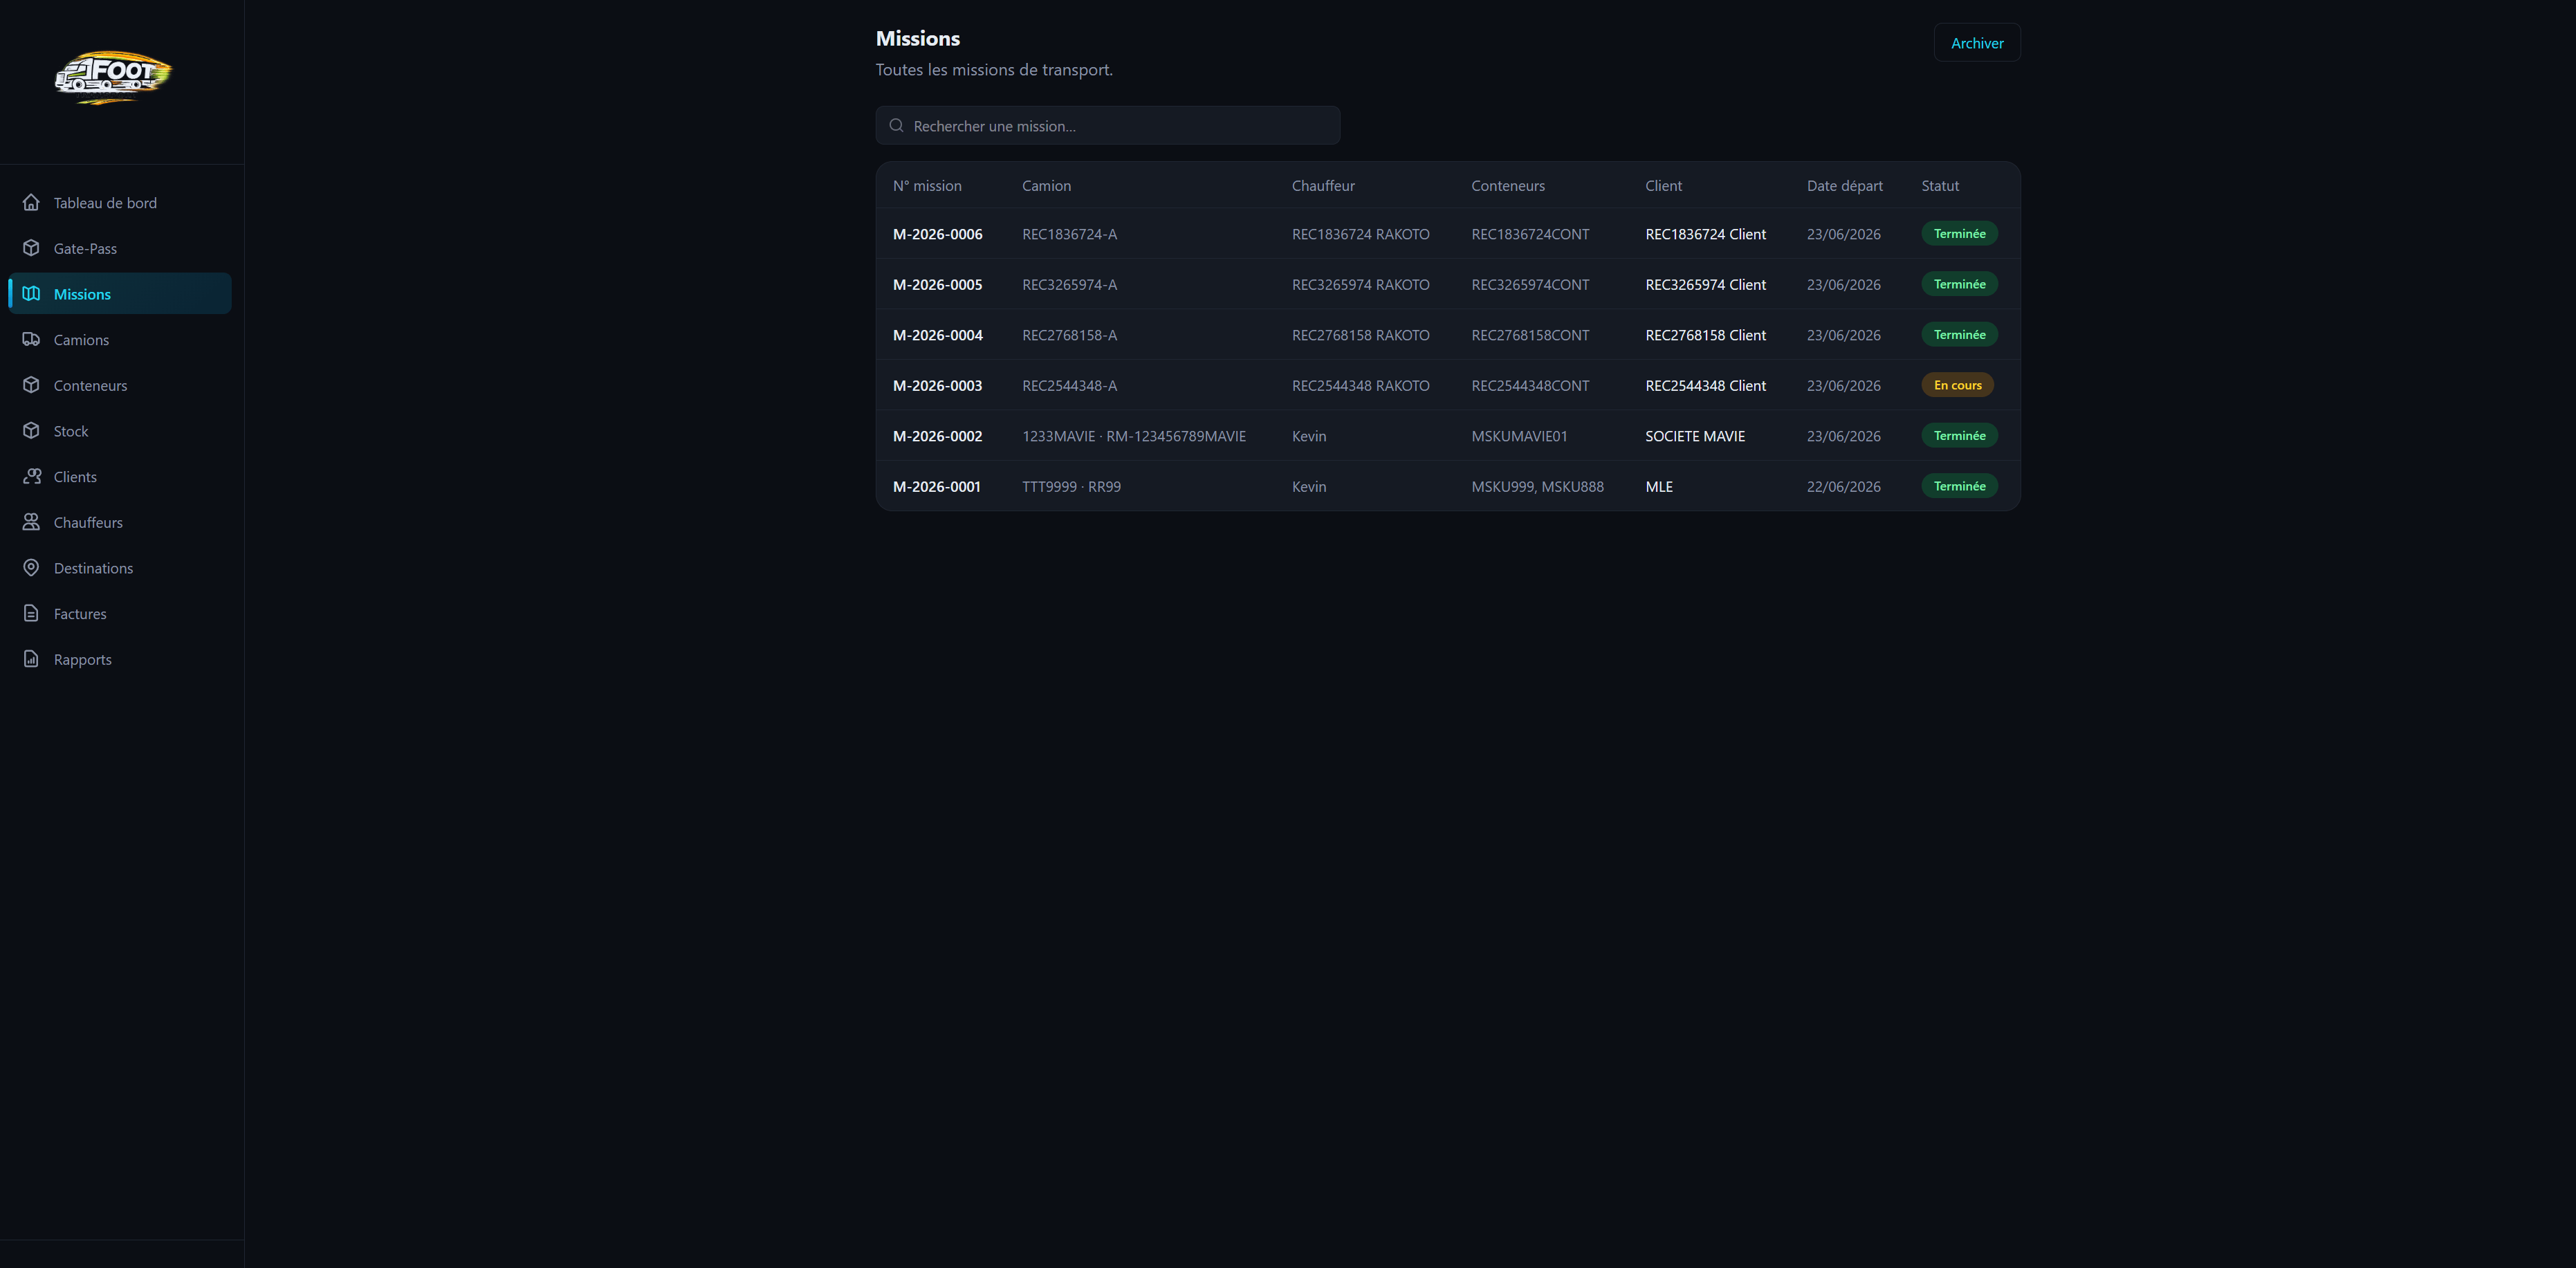Click the Factures document icon

[31, 613]
